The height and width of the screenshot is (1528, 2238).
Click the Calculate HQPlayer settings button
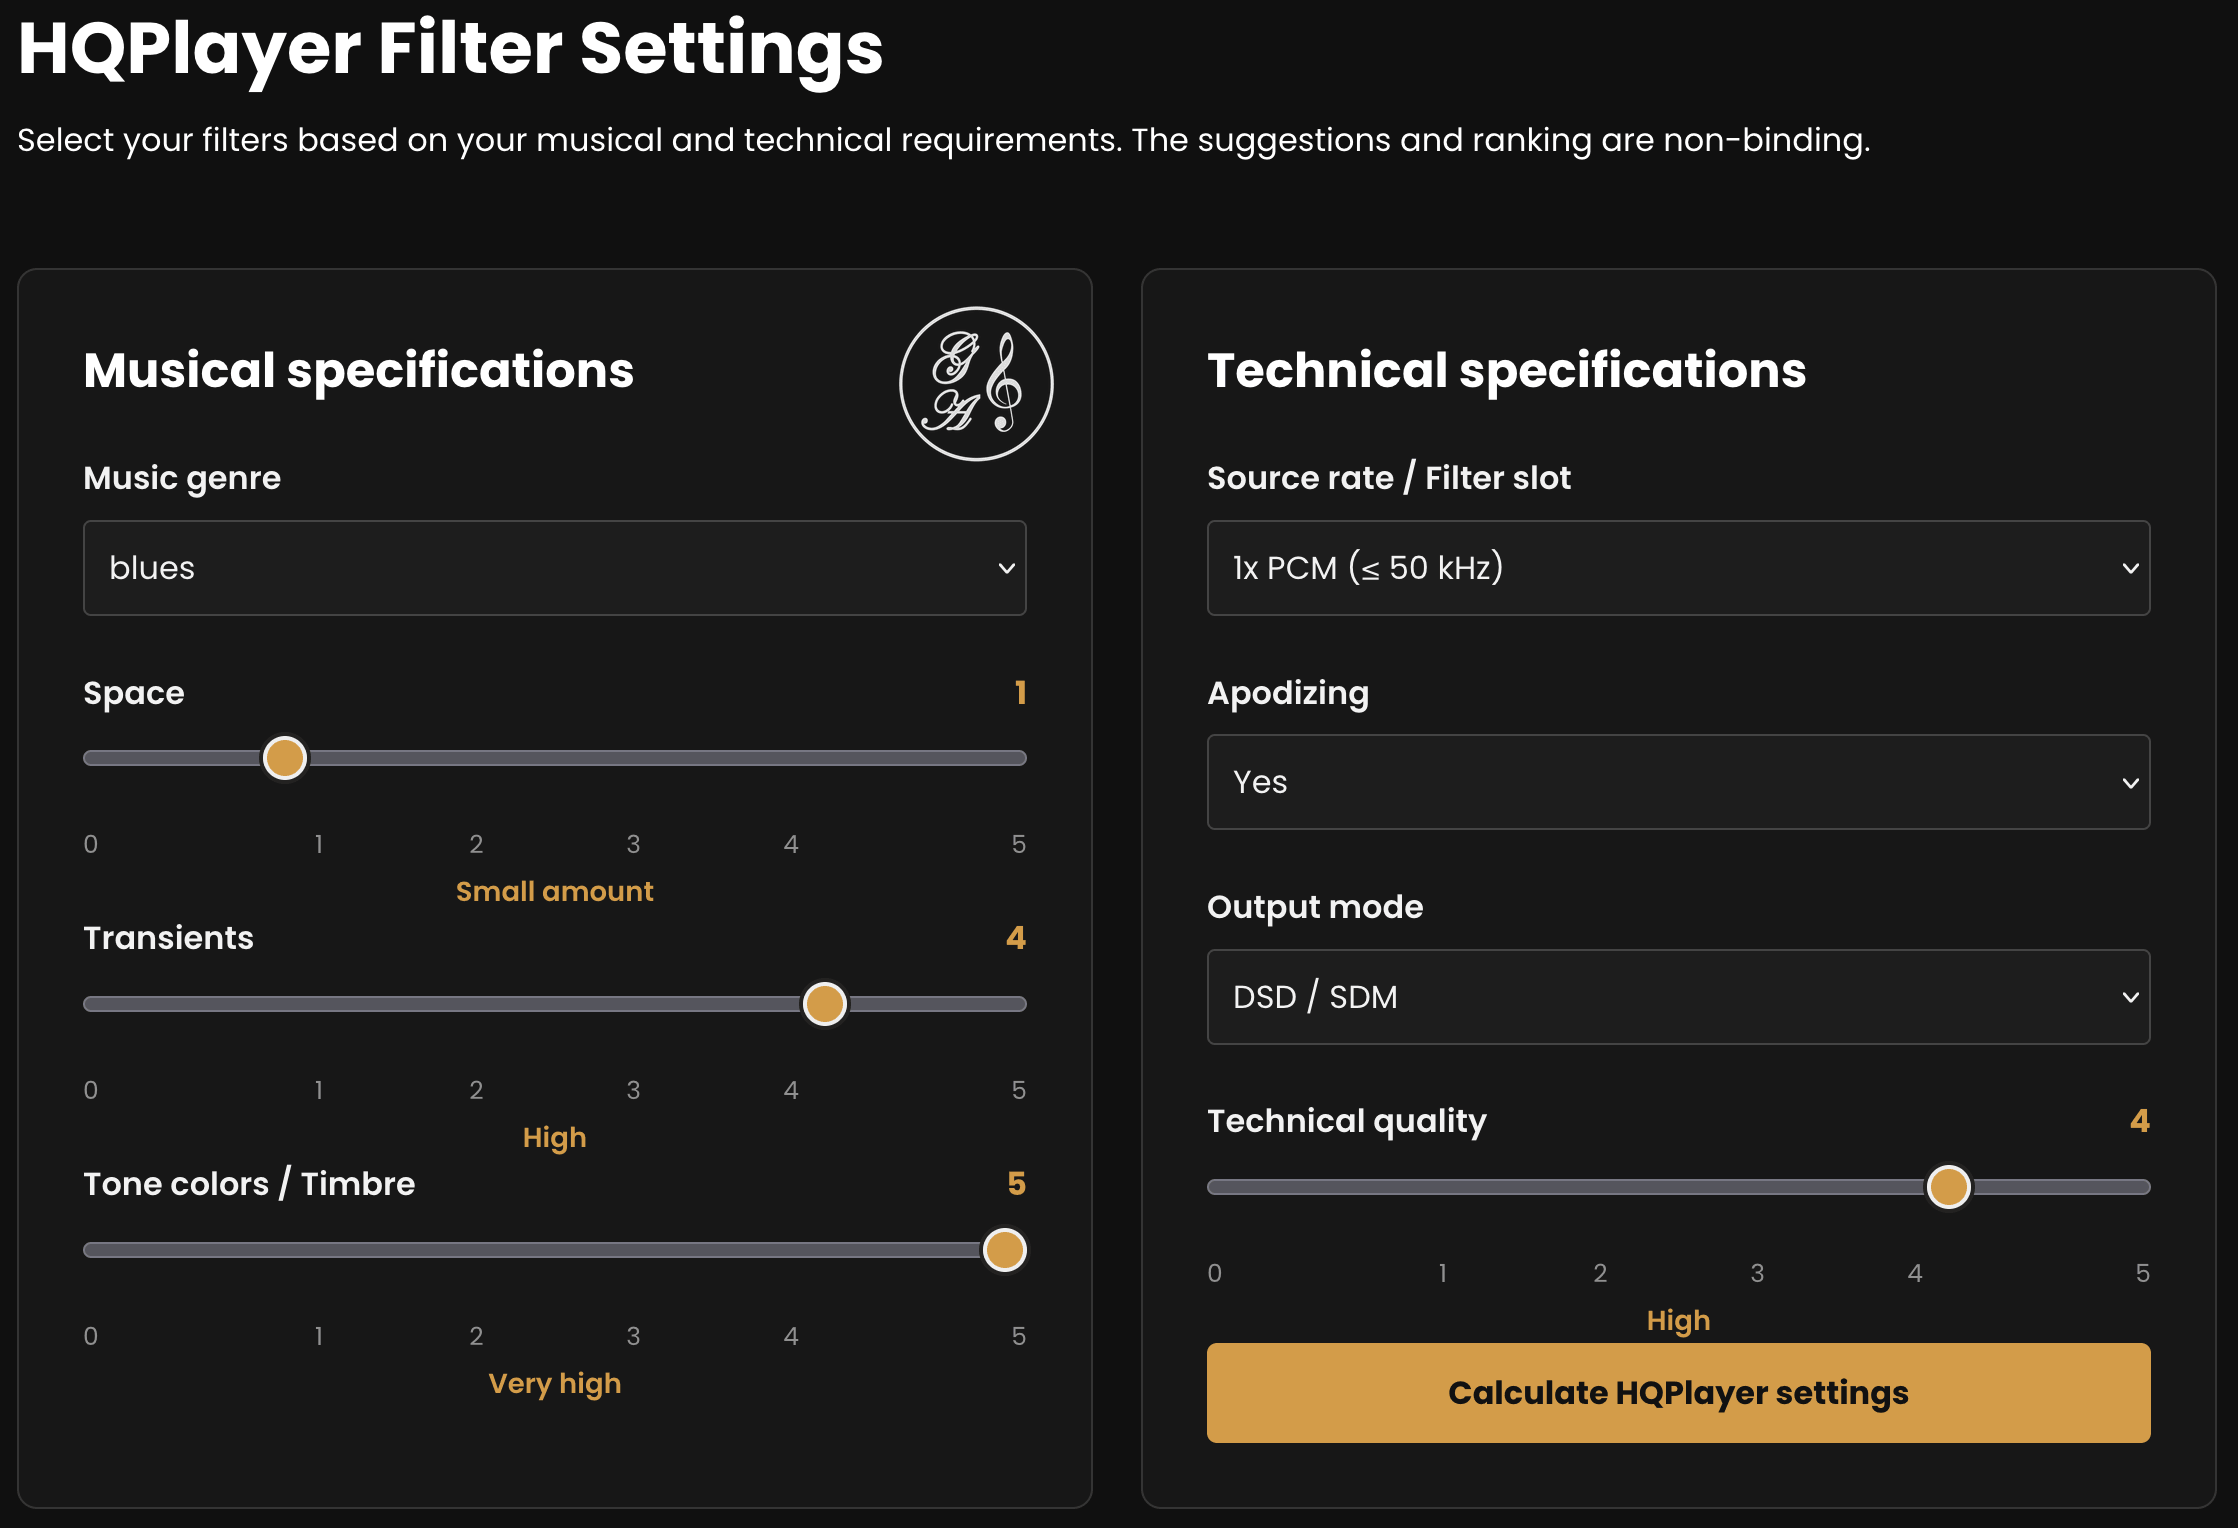(1678, 1393)
